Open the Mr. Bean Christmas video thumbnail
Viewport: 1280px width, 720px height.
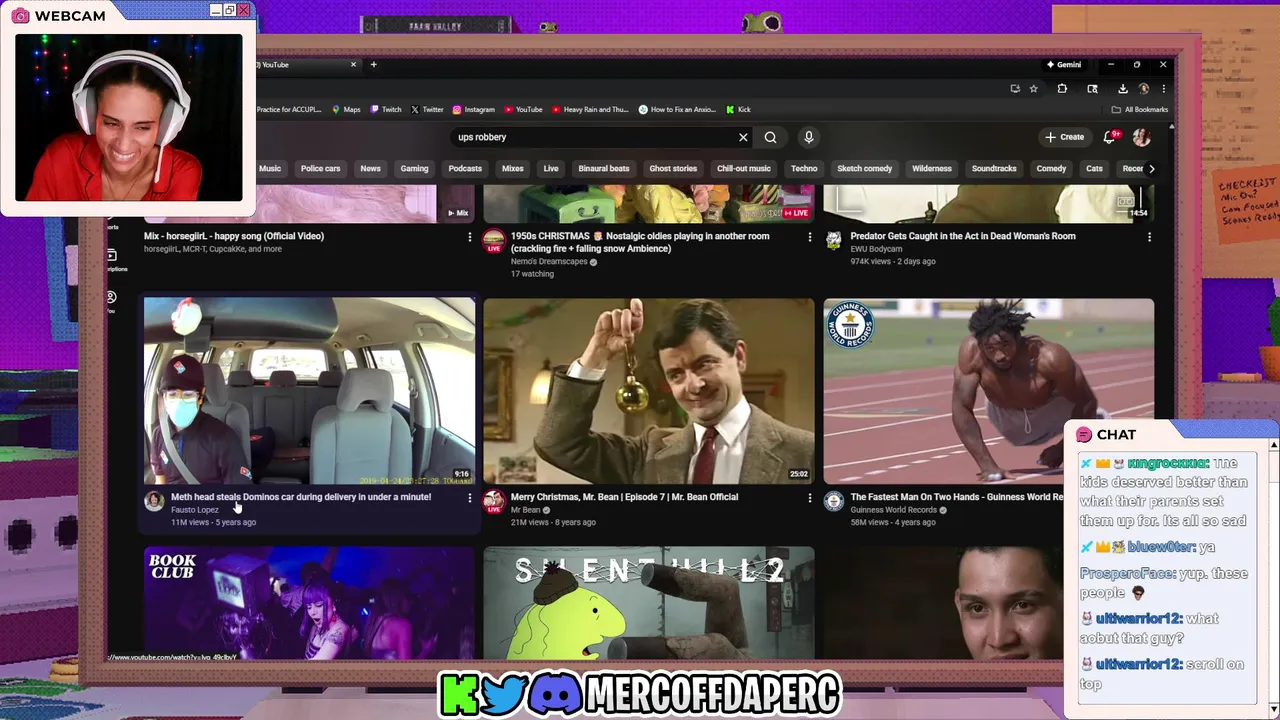pos(648,391)
